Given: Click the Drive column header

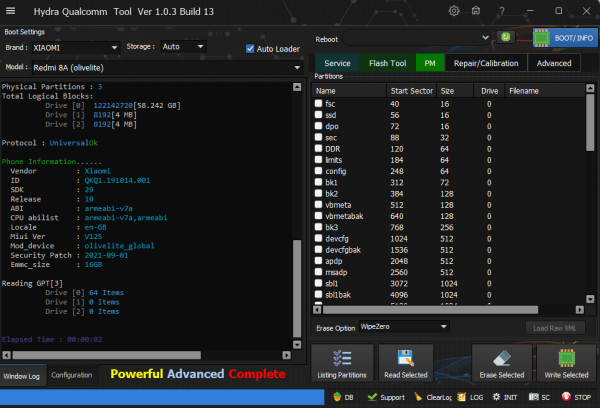Looking at the screenshot, I should tap(489, 91).
